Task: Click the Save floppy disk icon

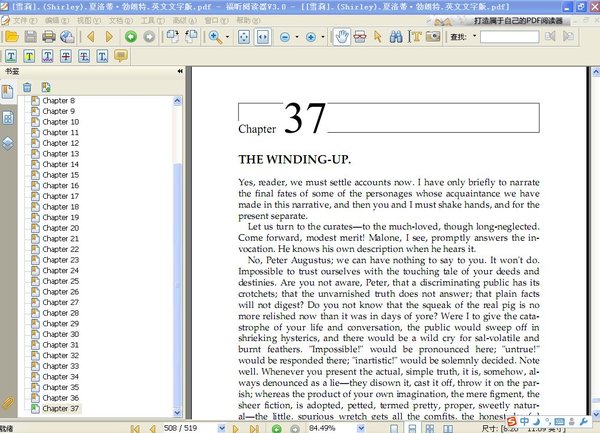Action: [x=31, y=37]
